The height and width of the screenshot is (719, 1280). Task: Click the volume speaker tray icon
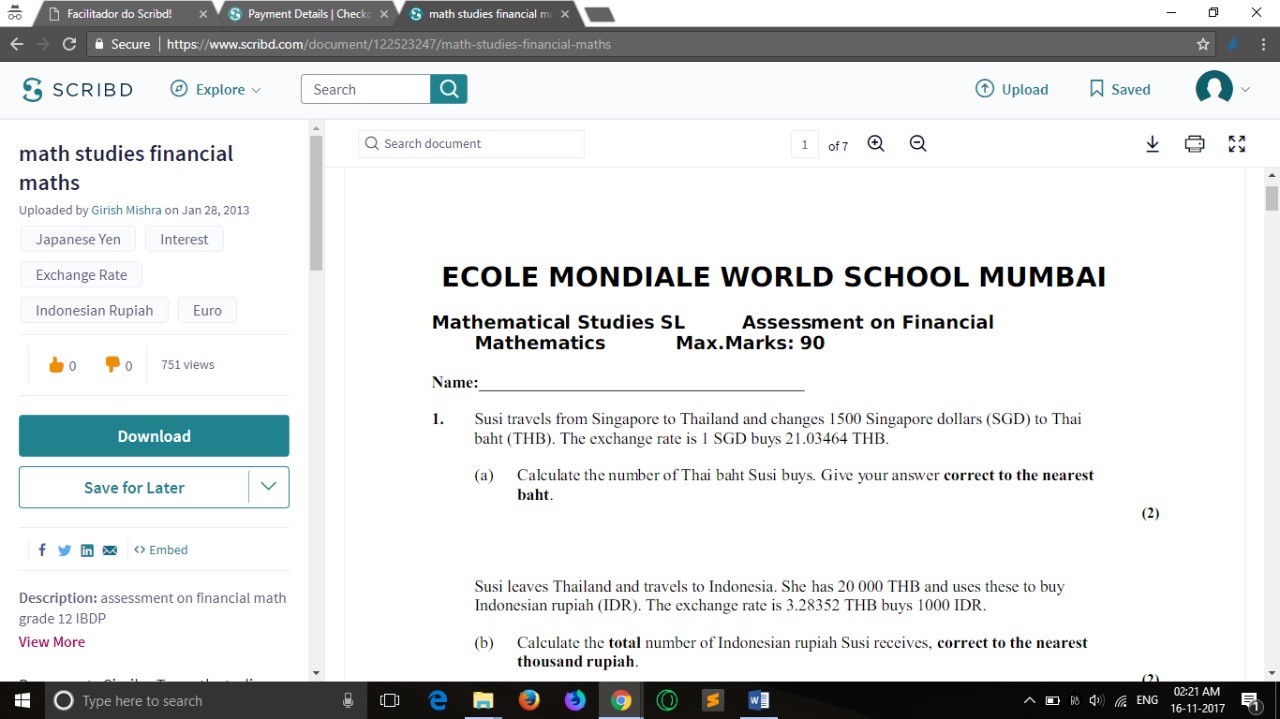point(1096,701)
